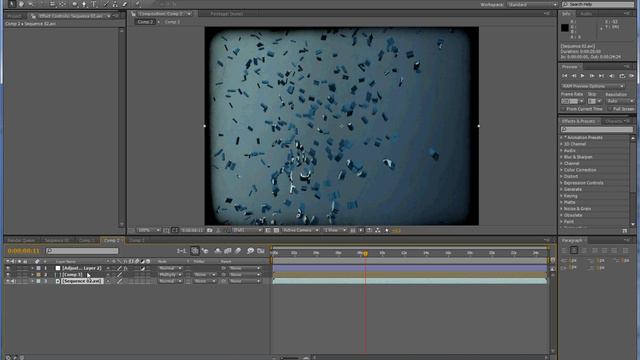640x360 pixels.
Task: Jump to first frame in Preview panel
Action: tap(565, 76)
